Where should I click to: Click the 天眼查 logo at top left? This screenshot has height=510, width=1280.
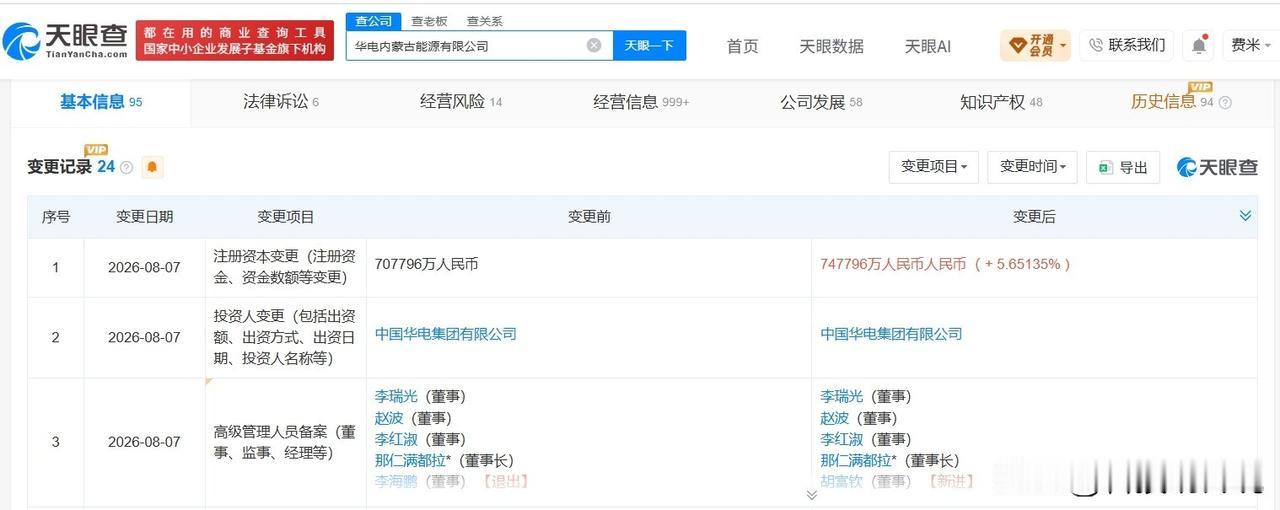(x=65, y=41)
